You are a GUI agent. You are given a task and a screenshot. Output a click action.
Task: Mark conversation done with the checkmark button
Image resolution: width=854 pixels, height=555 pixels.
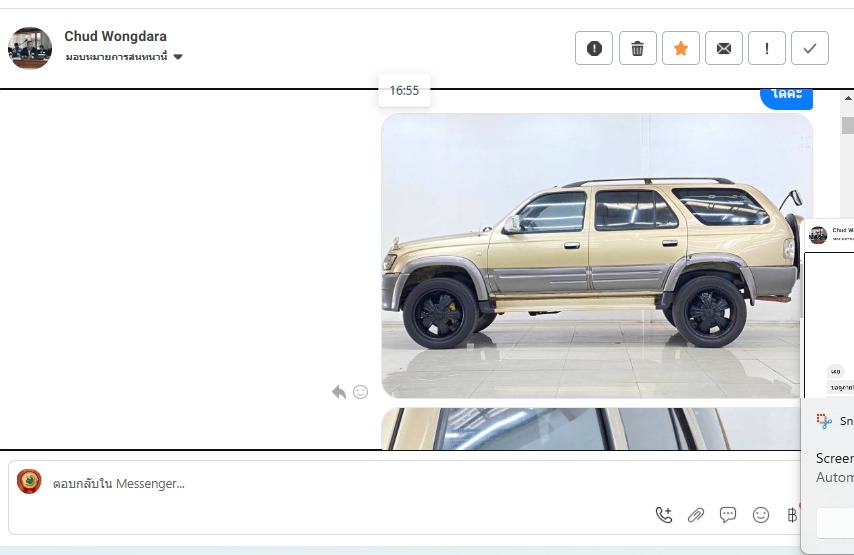point(810,48)
